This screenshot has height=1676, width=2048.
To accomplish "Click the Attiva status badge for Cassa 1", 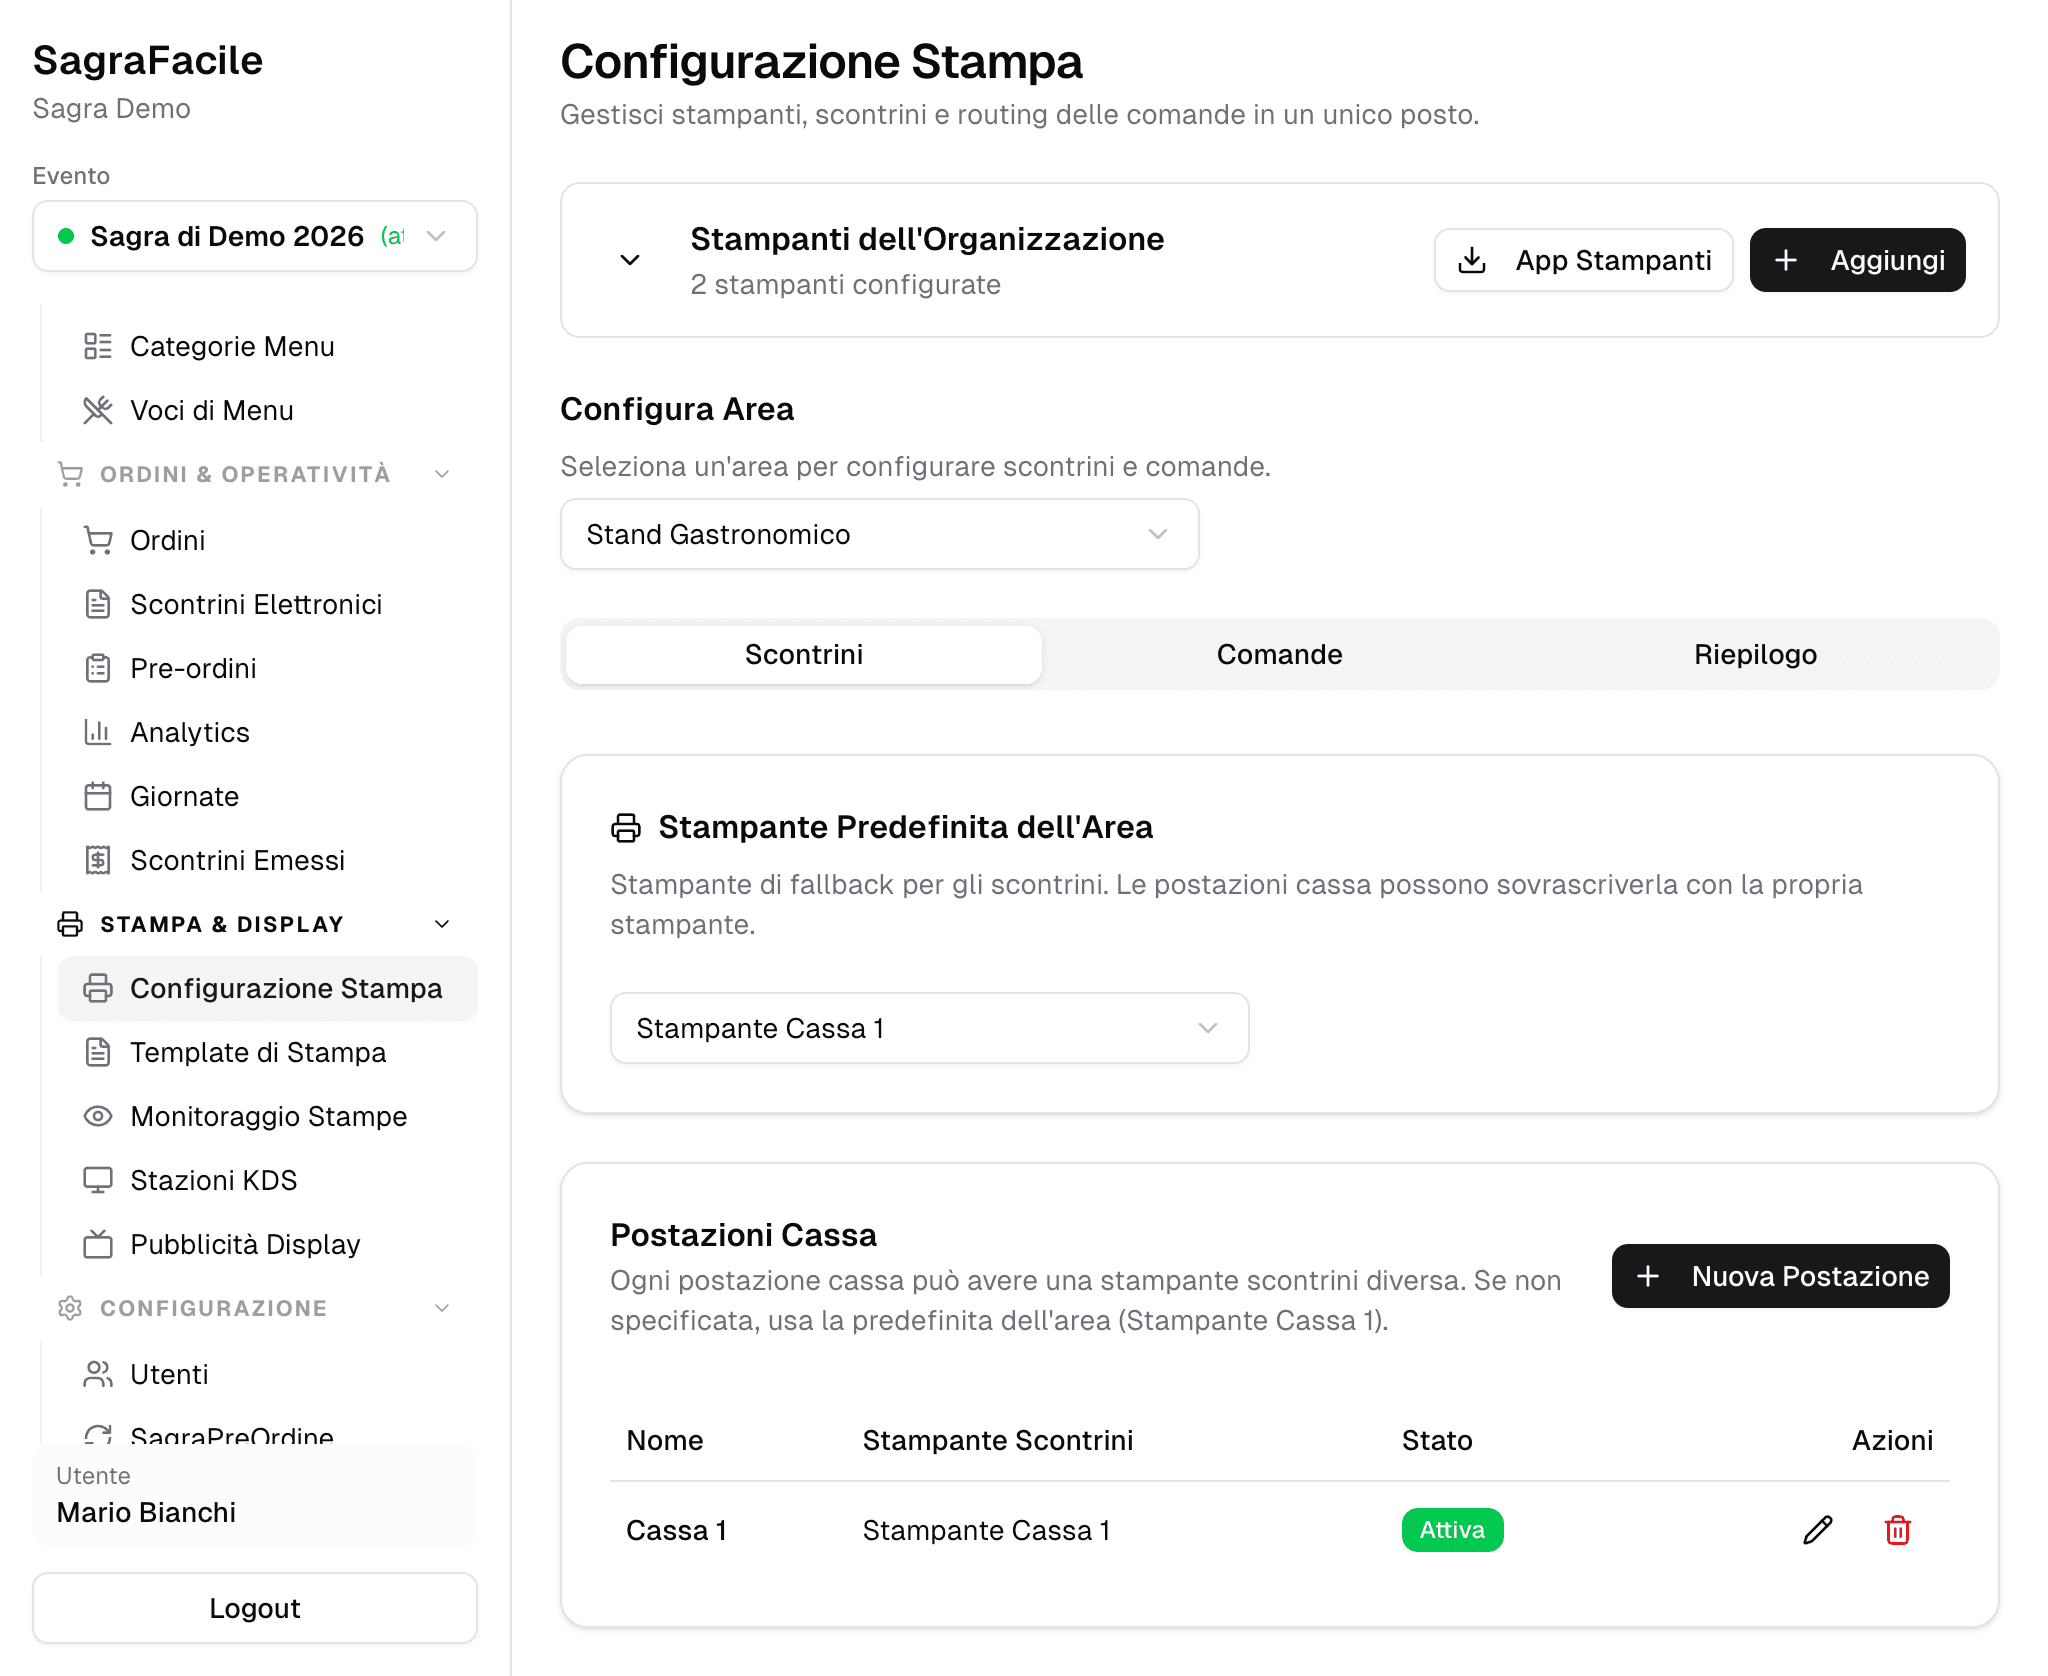I will tap(1452, 1530).
